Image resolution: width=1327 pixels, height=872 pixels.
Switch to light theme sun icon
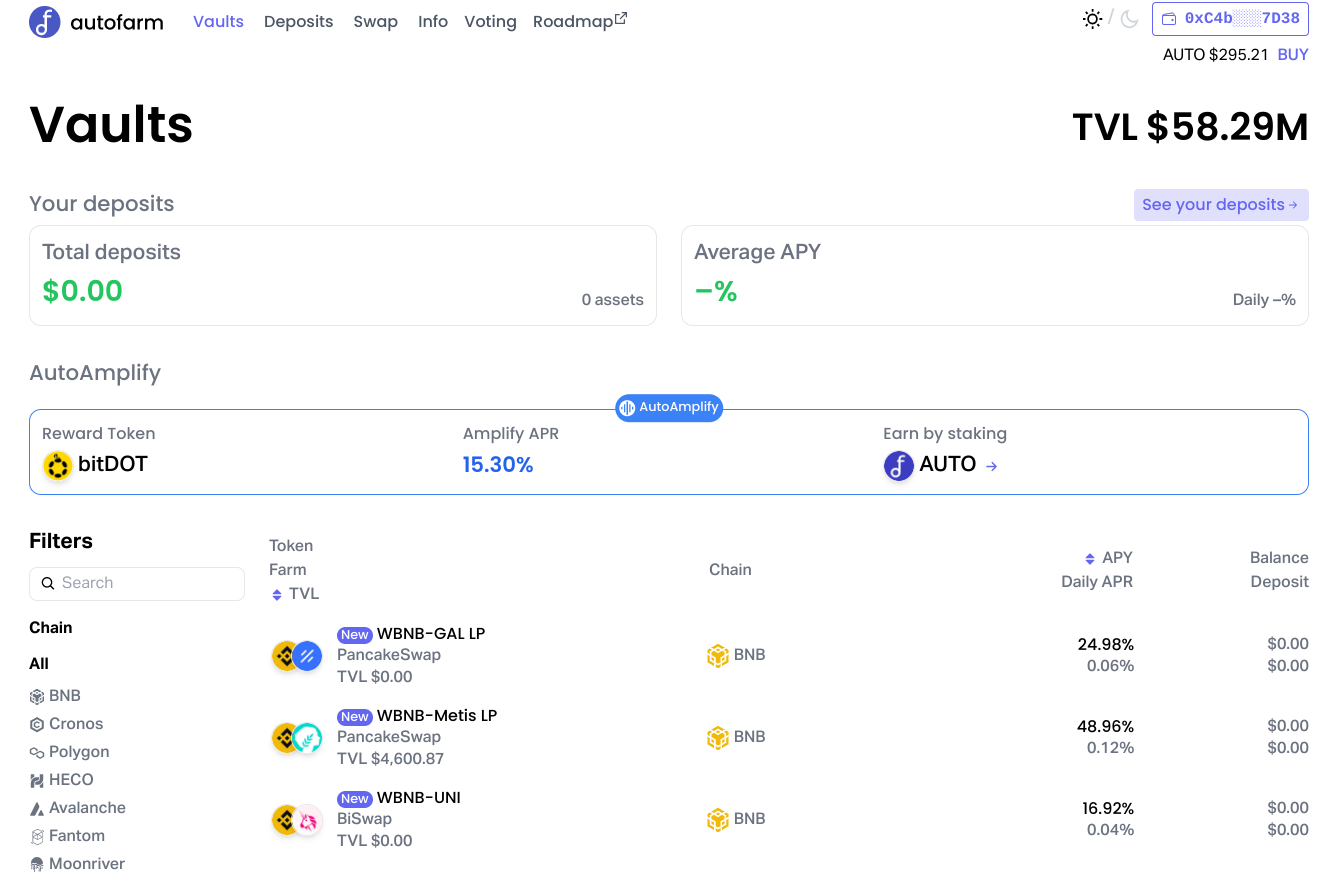[x=1092, y=19]
